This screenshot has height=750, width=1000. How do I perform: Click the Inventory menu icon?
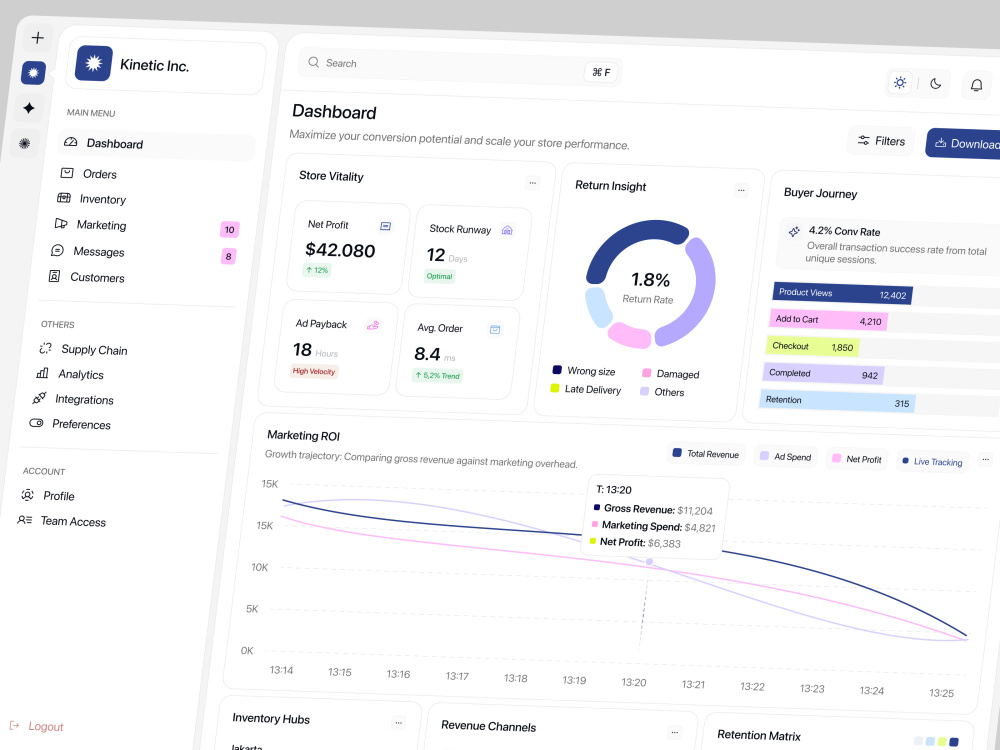64,198
